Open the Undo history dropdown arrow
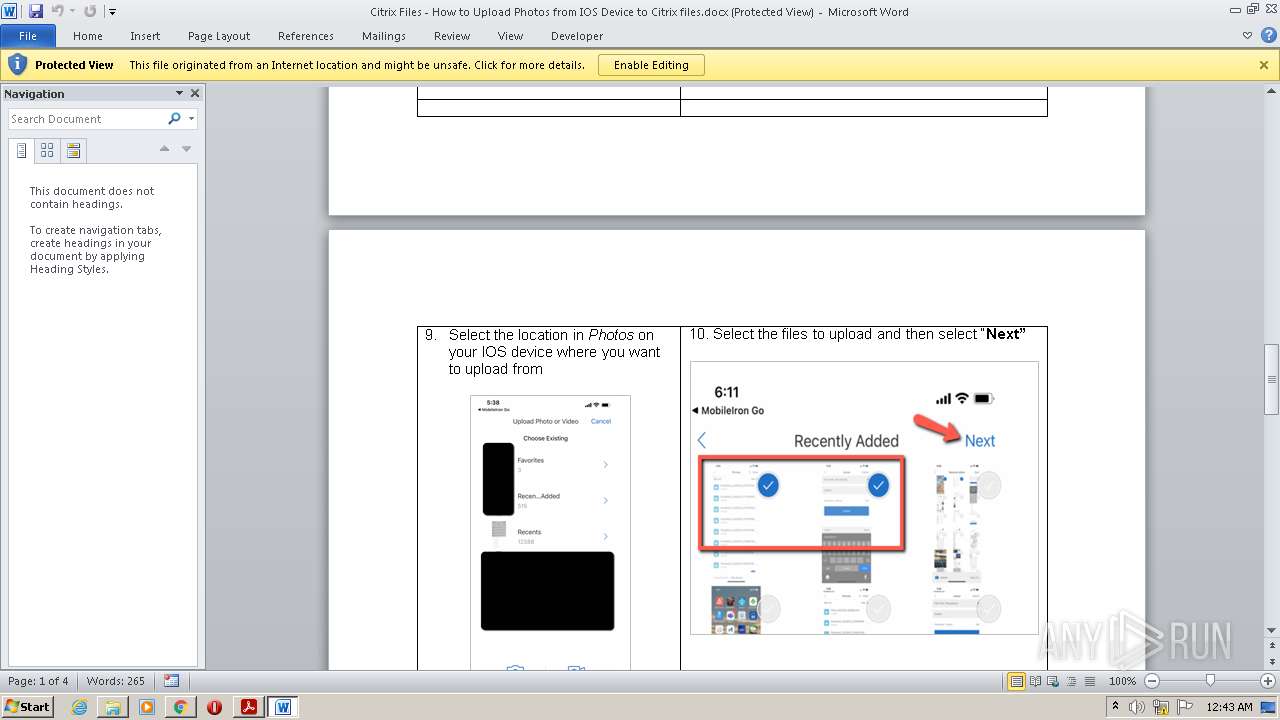This screenshot has height=720, width=1280. 71,12
